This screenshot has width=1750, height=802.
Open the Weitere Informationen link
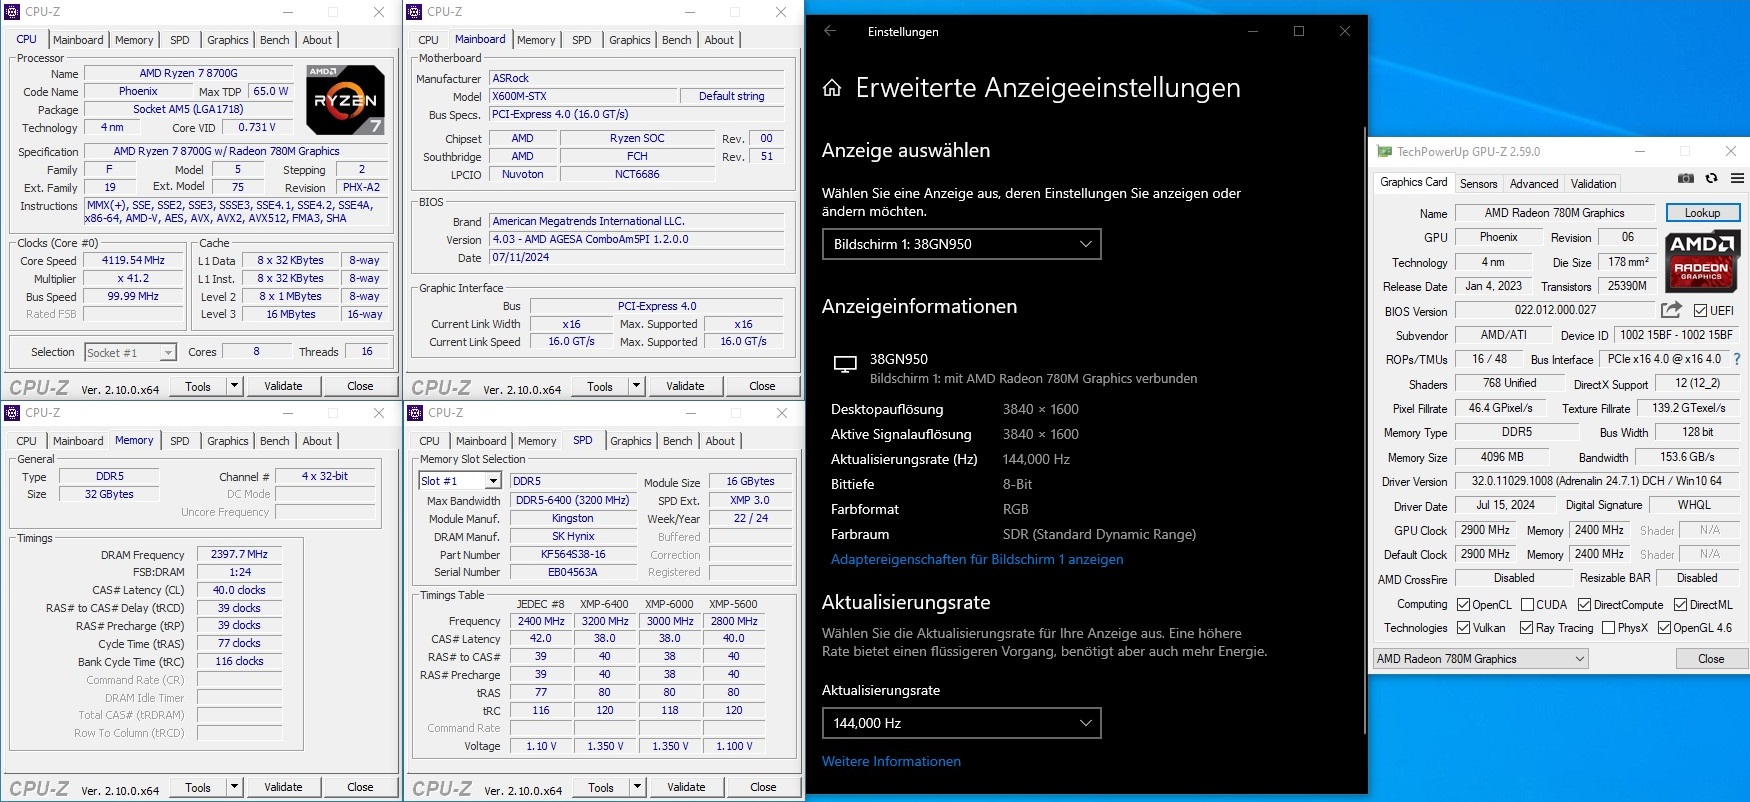[x=891, y=762]
